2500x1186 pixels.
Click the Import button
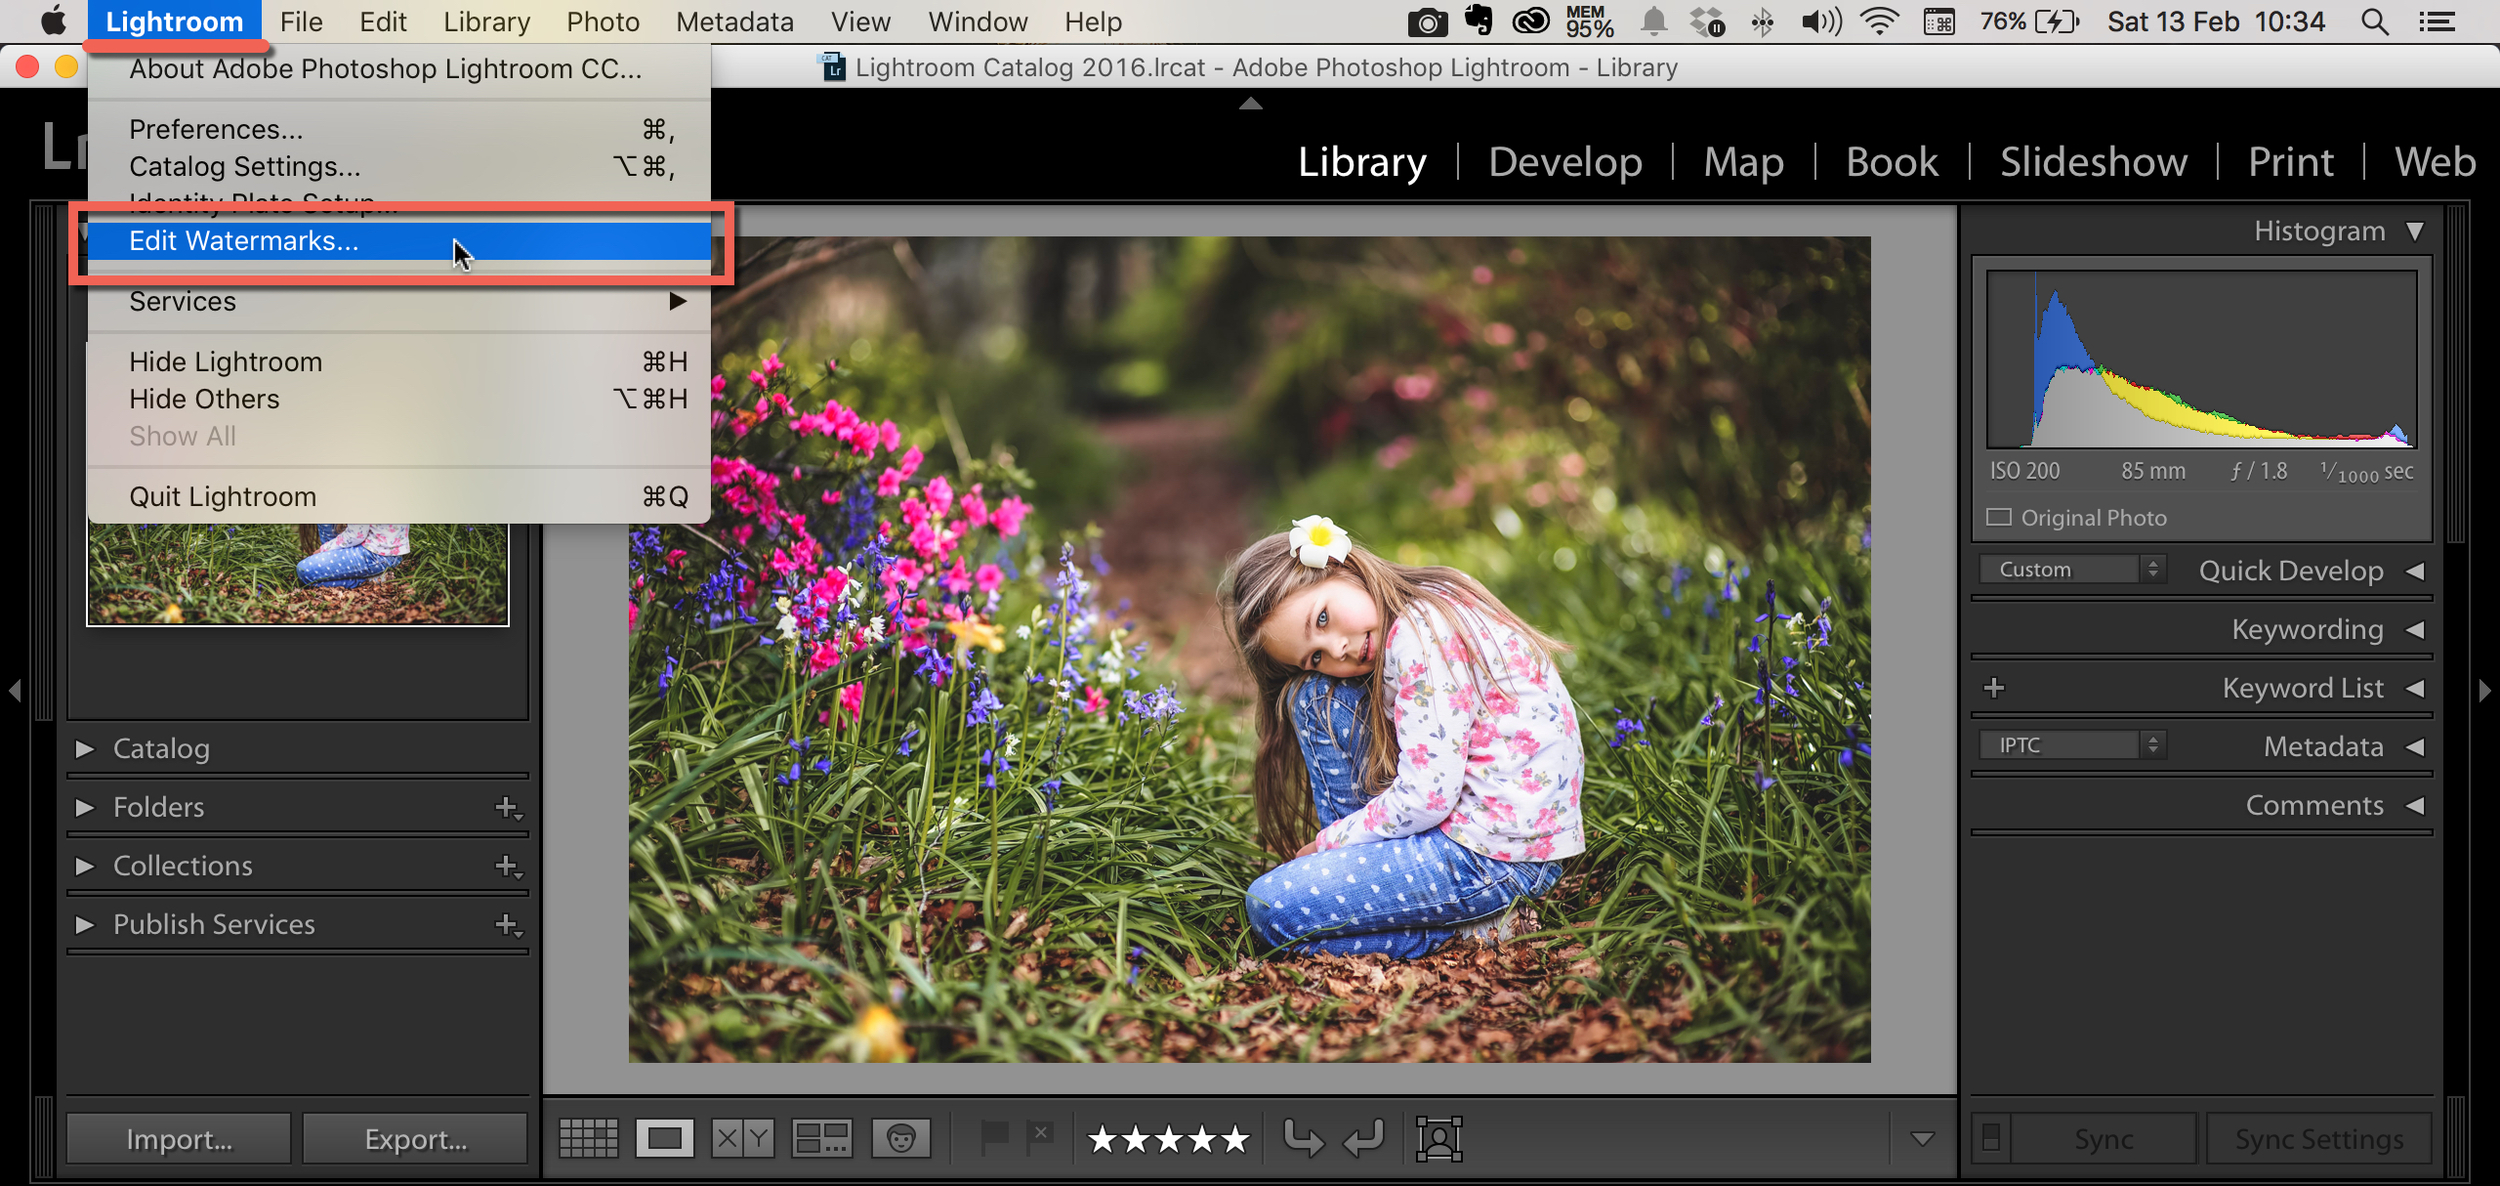pos(177,1138)
